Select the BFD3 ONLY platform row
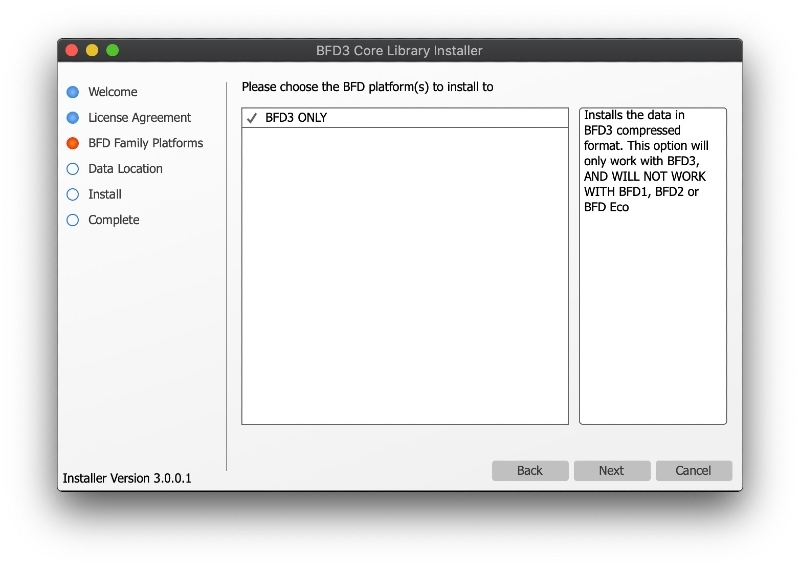 point(405,118)
